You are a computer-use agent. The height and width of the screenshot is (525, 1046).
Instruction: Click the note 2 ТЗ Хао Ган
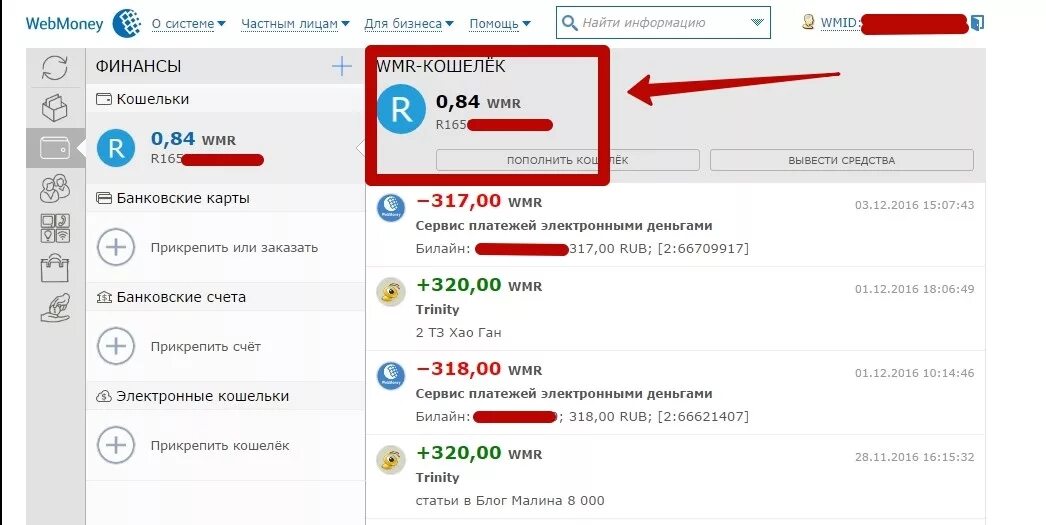pyautogui.click(x=458, y=332)
